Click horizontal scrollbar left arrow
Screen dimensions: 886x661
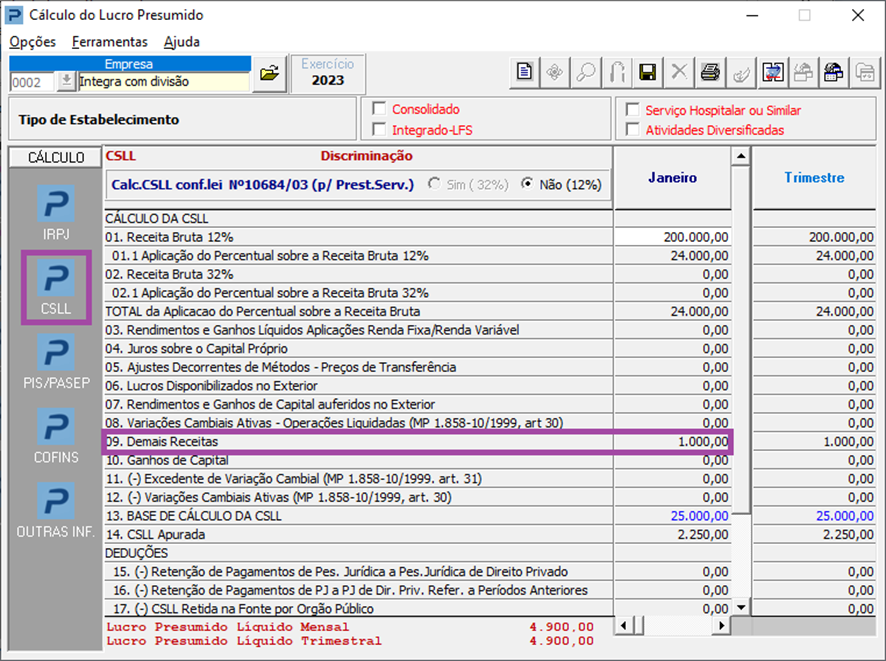[623, 625]
